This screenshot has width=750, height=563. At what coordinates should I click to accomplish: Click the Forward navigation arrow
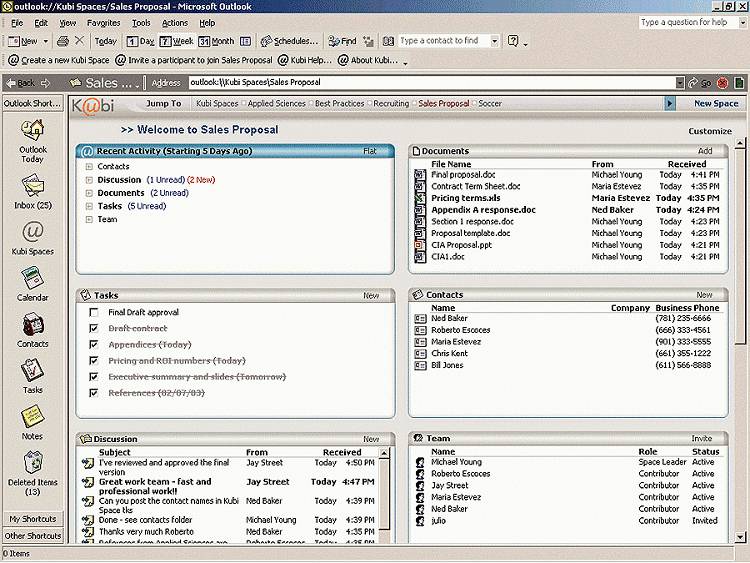coord(45,83)
